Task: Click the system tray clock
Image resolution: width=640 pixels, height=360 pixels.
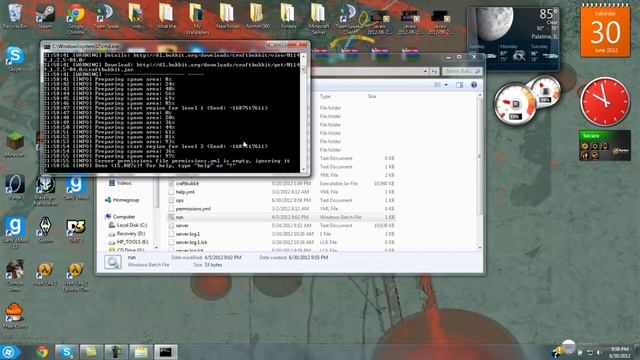Action: 619,352
